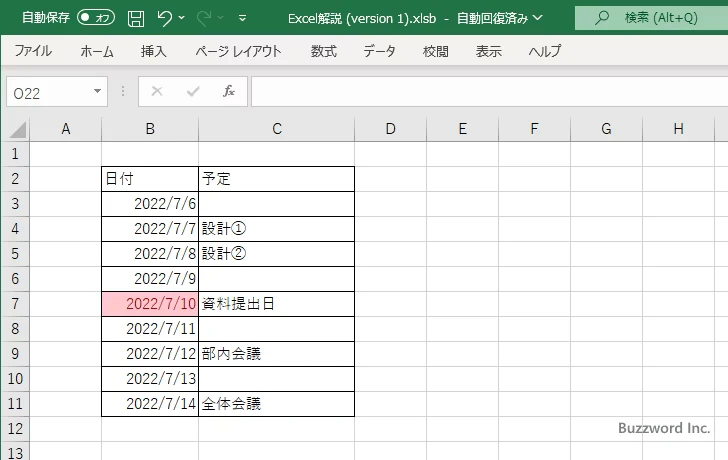Switch to the 挿入 tab
Screen dimensions: 728x460
pyautogui.click(x=154, y=51)
